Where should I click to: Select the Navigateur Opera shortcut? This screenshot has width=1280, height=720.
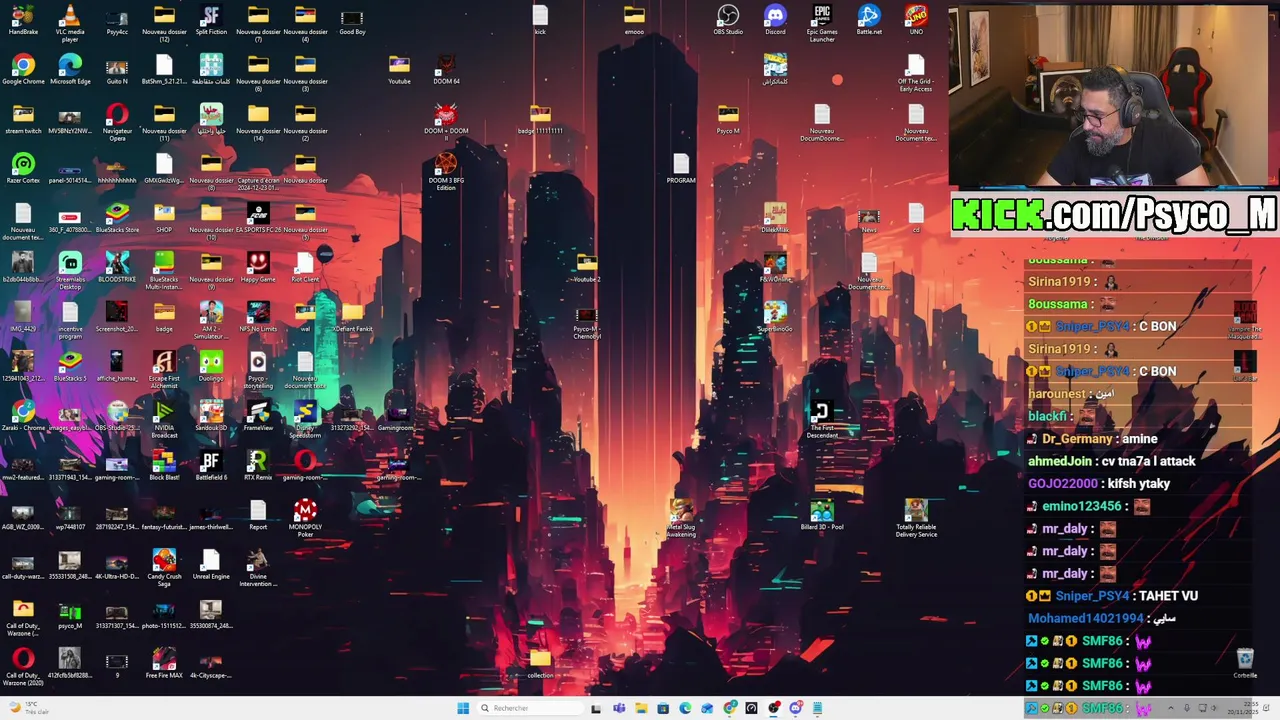[117, 122]
